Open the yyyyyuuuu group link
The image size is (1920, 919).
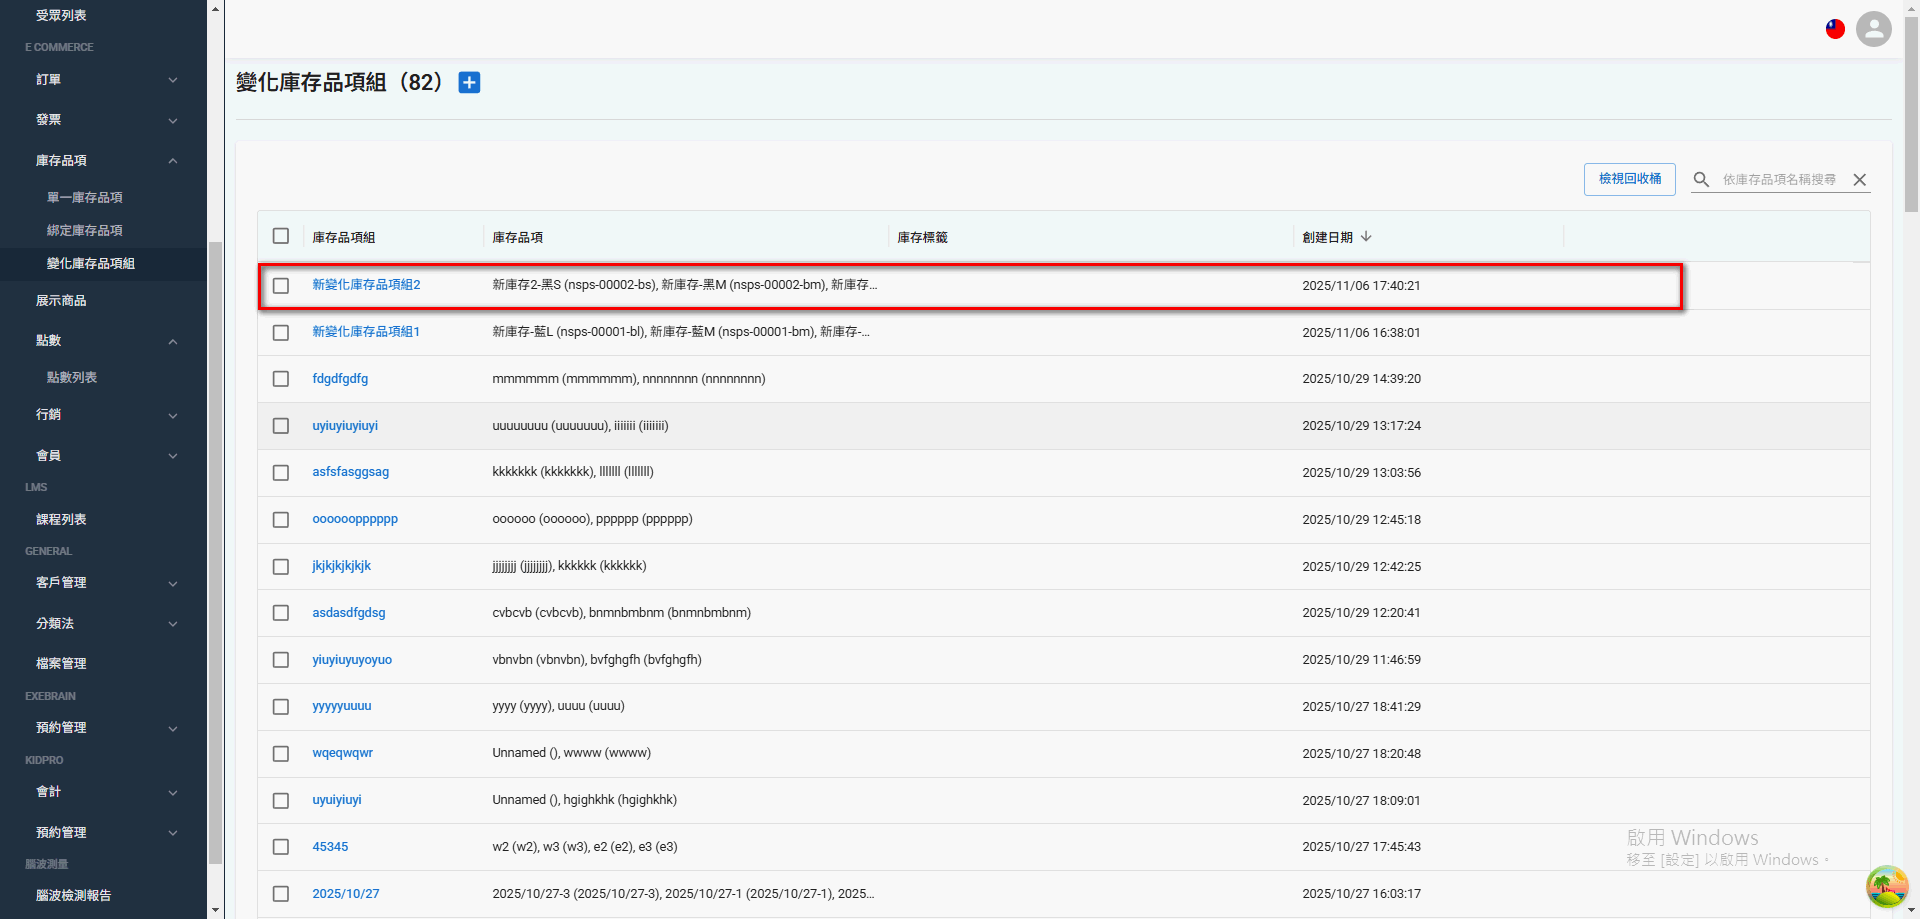pos(342,706)
